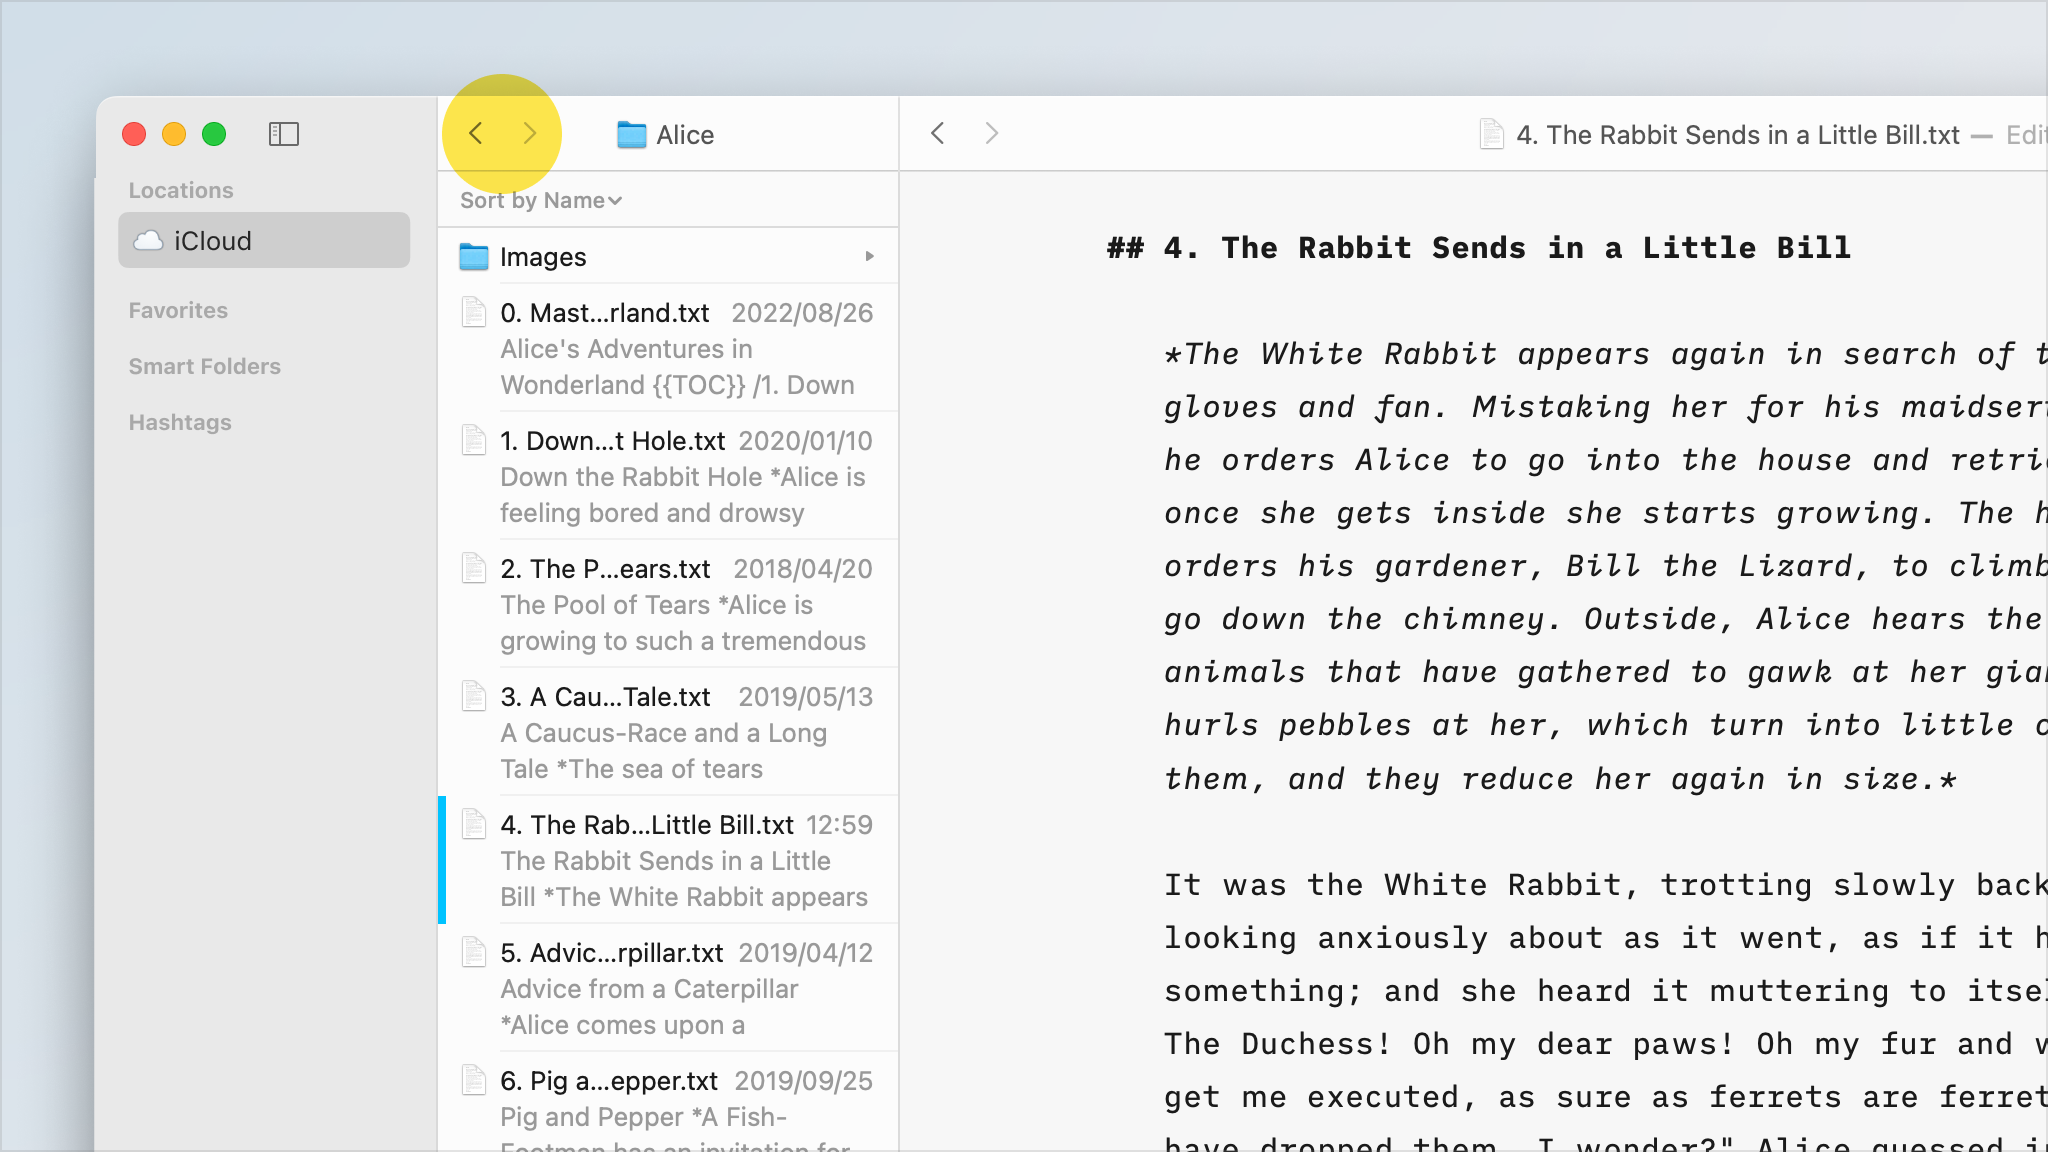The image size is (2048, 1152).
Task: Click the green zoom window button
Action: 214,134
